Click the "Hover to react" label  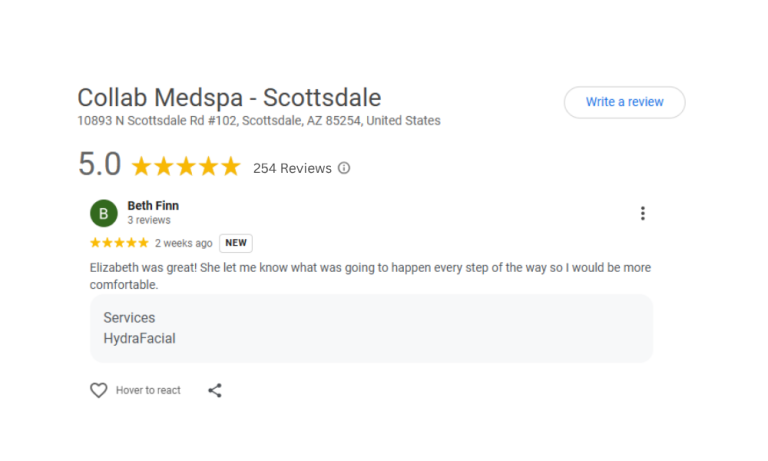click(x=148, y=390)
